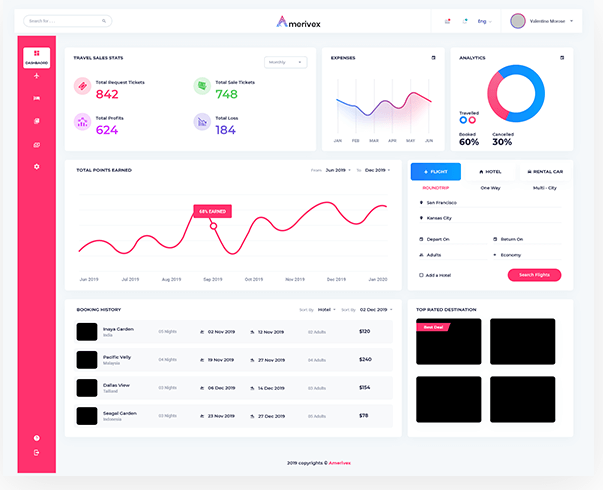Open the Dashboard sidebar item

click(36, 57)
